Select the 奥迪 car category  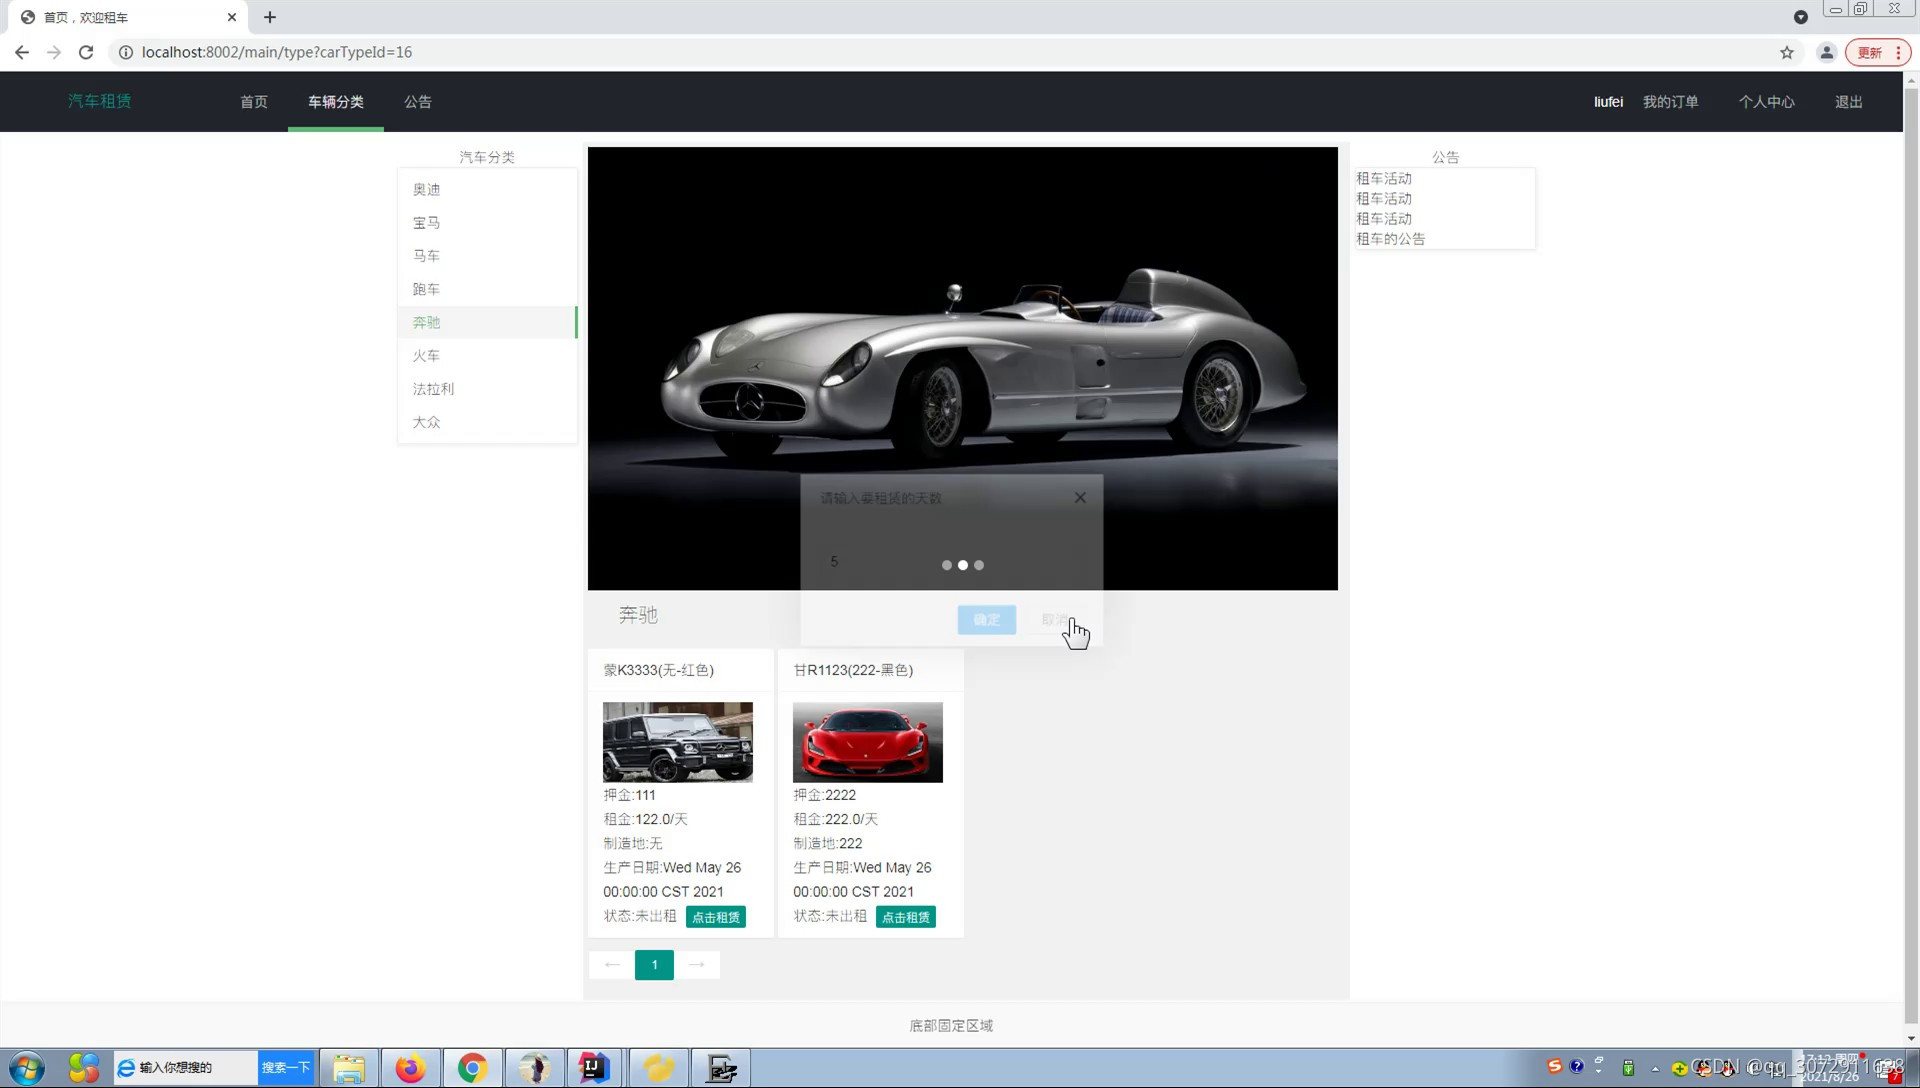(x=488, y=189)
